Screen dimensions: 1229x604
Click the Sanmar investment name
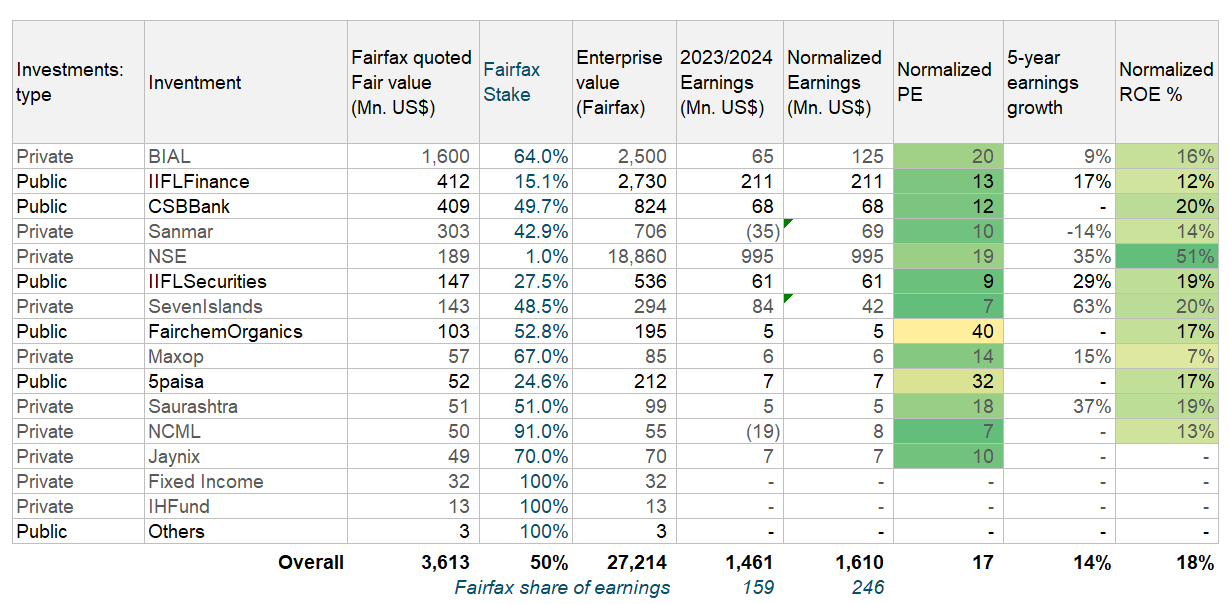(245, 231)
